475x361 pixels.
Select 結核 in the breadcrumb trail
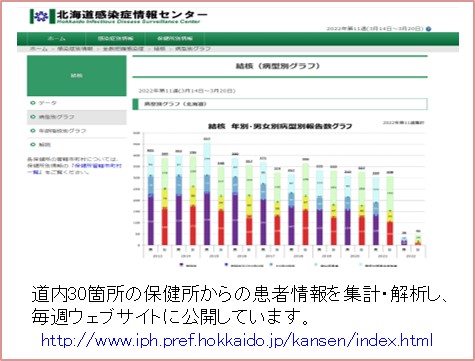click(159, 49)
